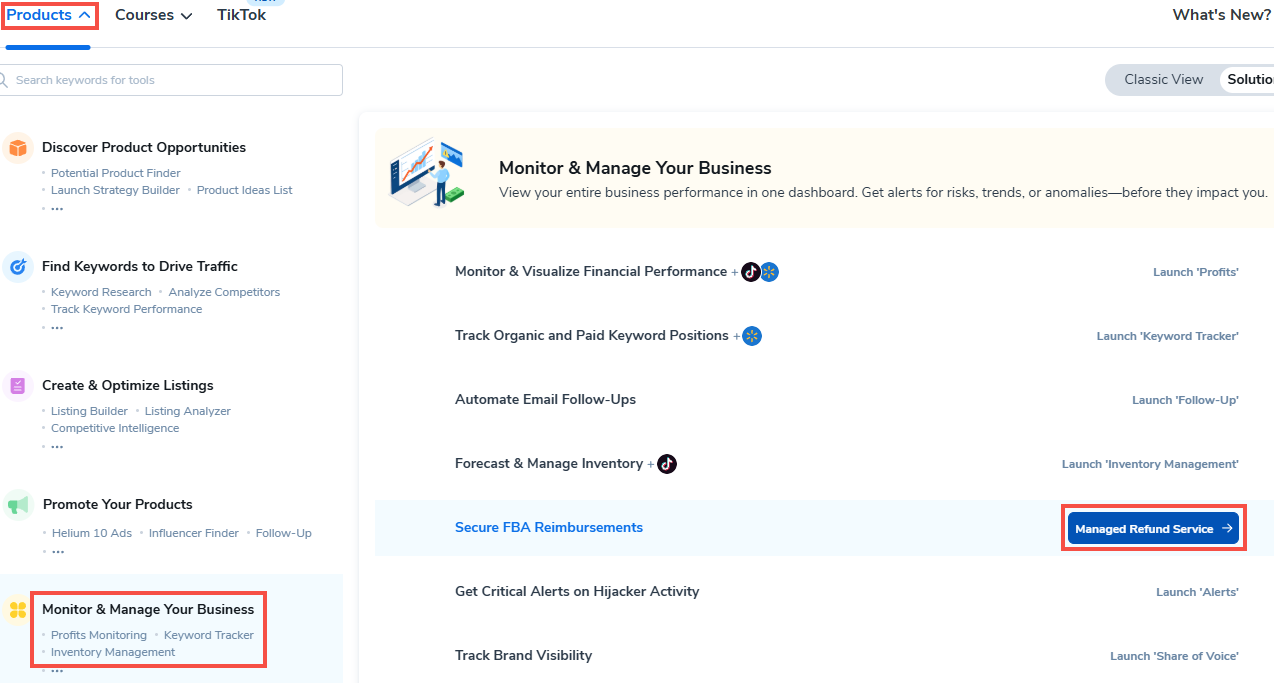
Task: Click the Promote Your Products megaphone icon
Action: [x=17, y=505]
